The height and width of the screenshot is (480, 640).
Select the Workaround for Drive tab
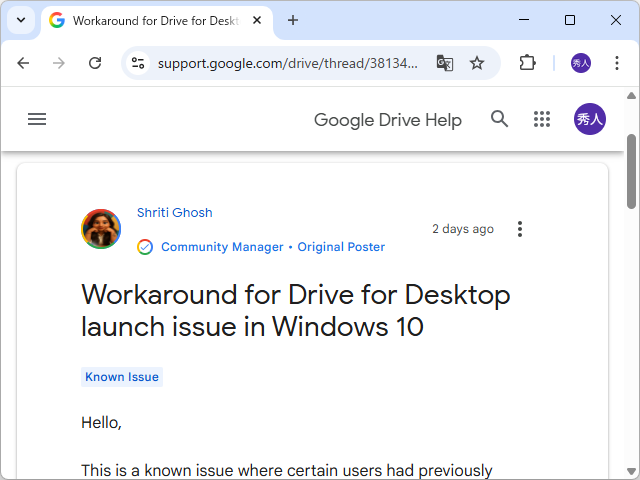pos(156,20)
